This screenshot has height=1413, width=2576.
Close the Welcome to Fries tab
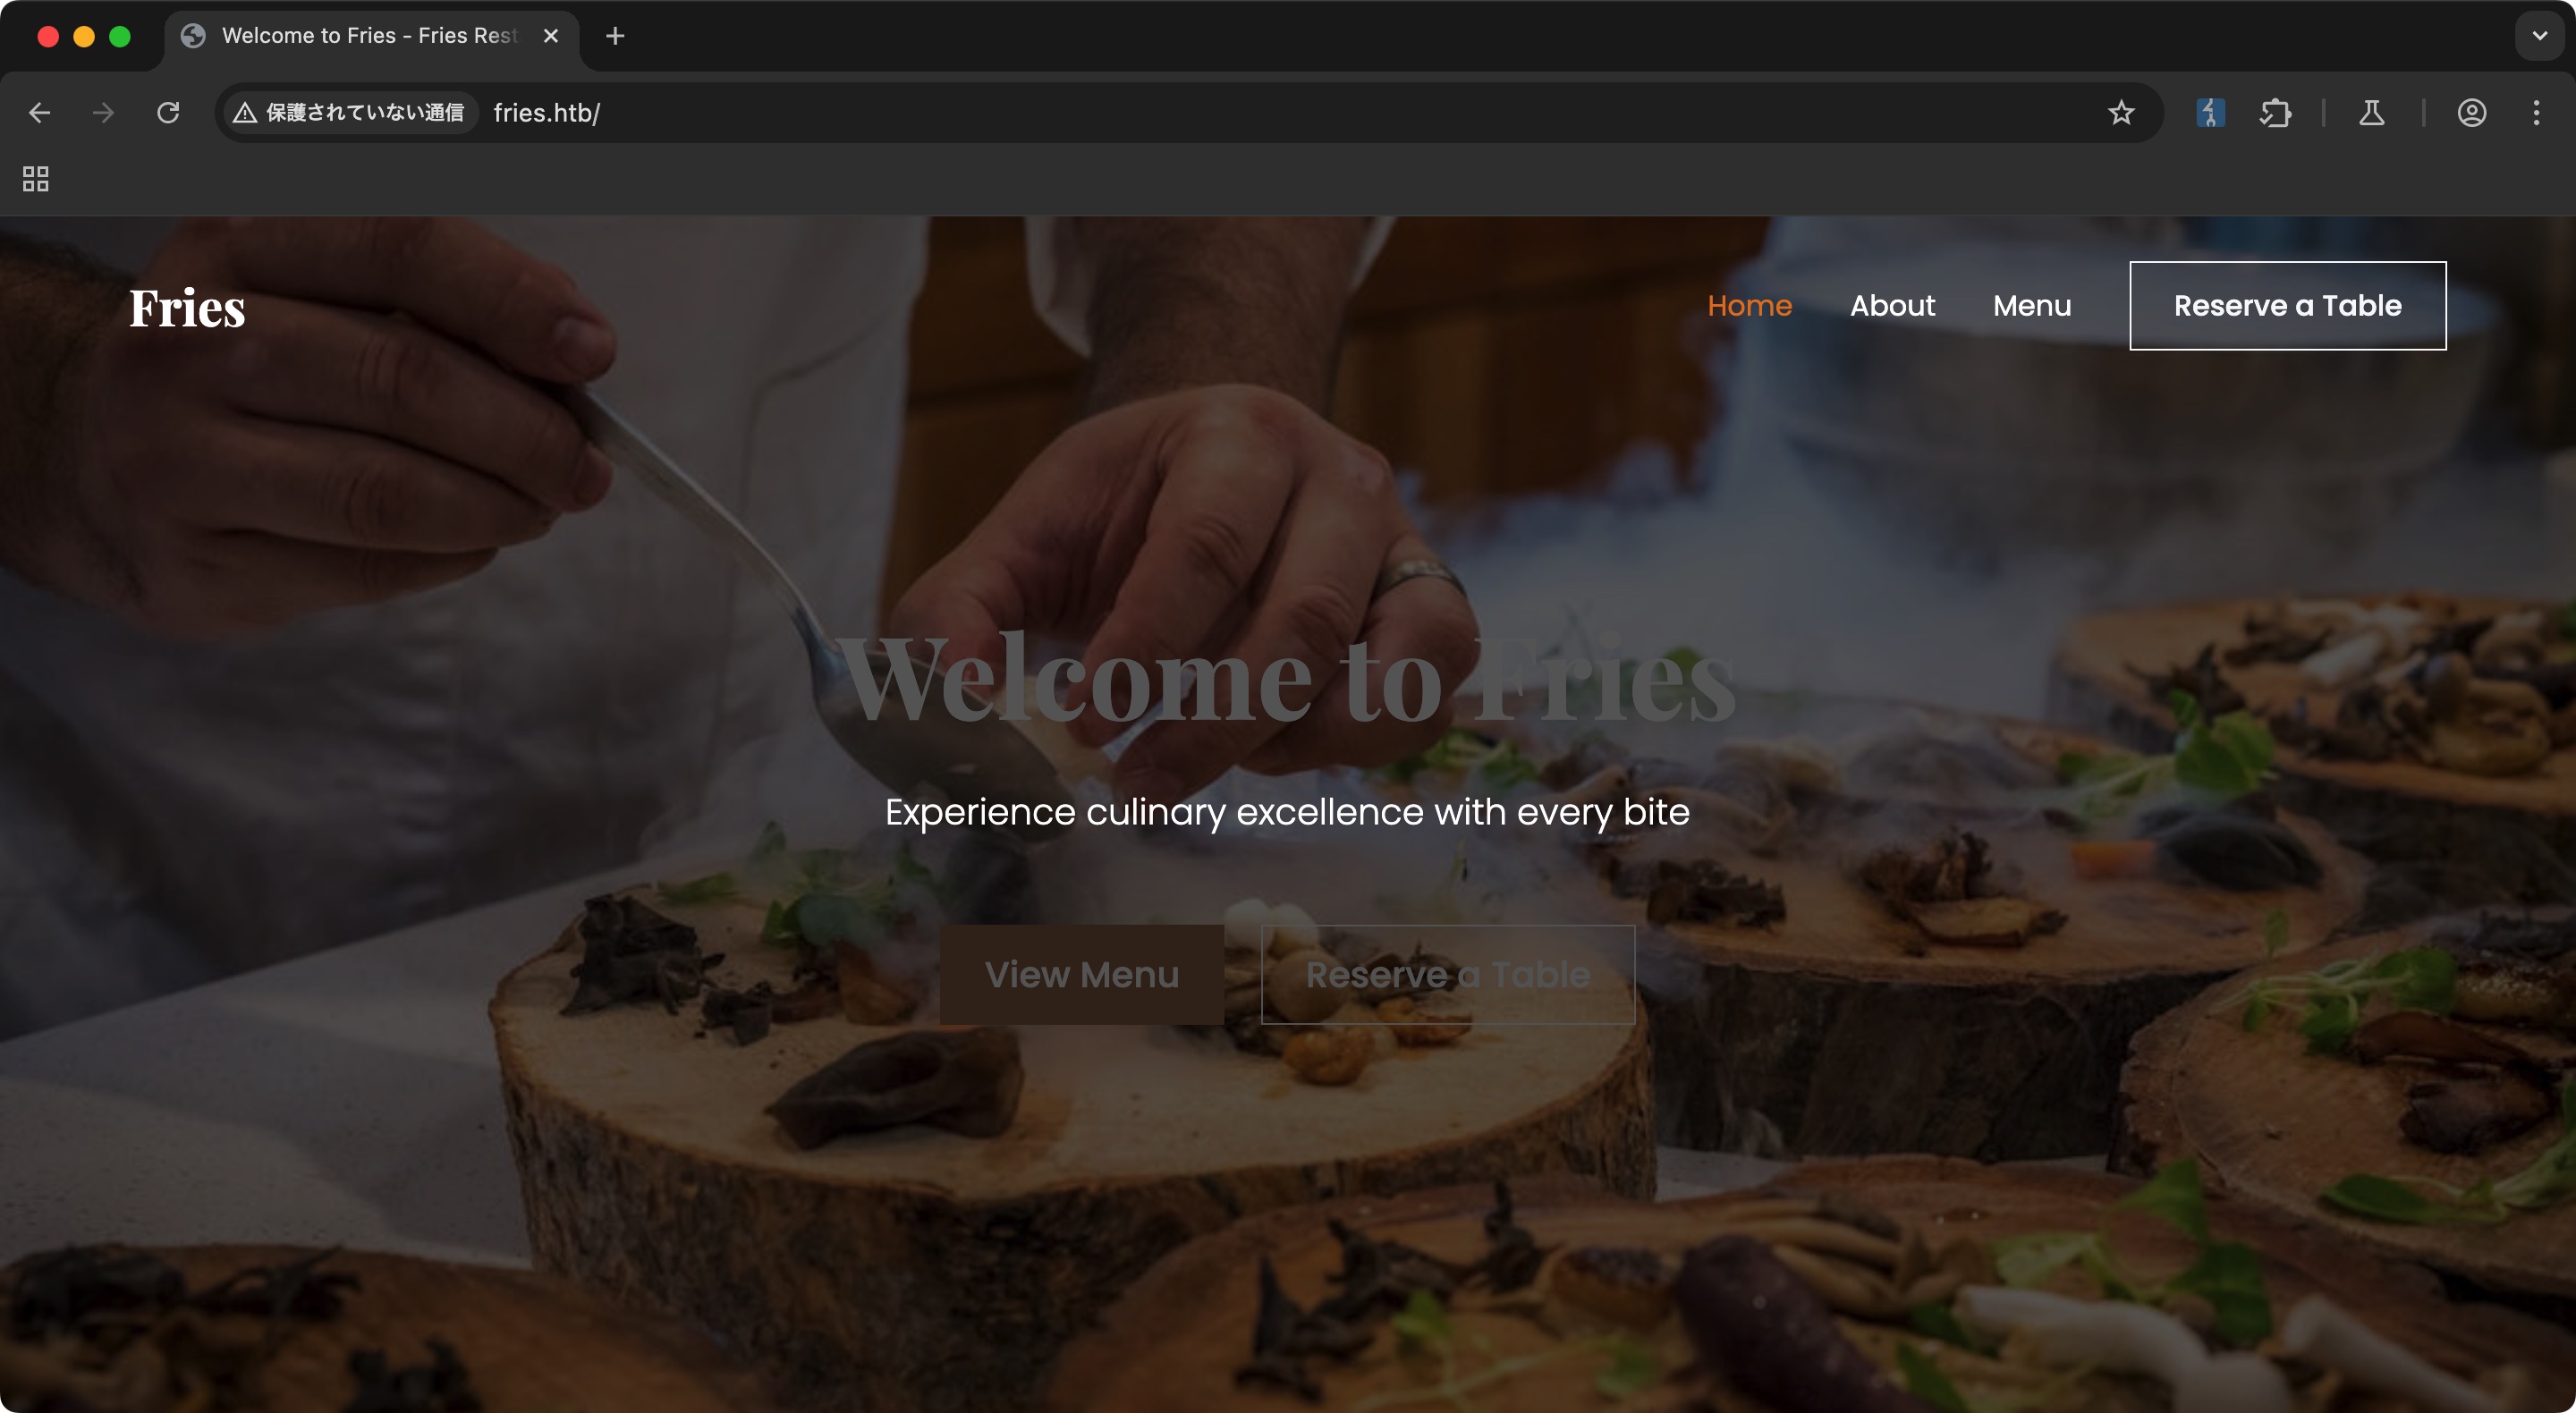pyautogui.click(x=551, y=36)
